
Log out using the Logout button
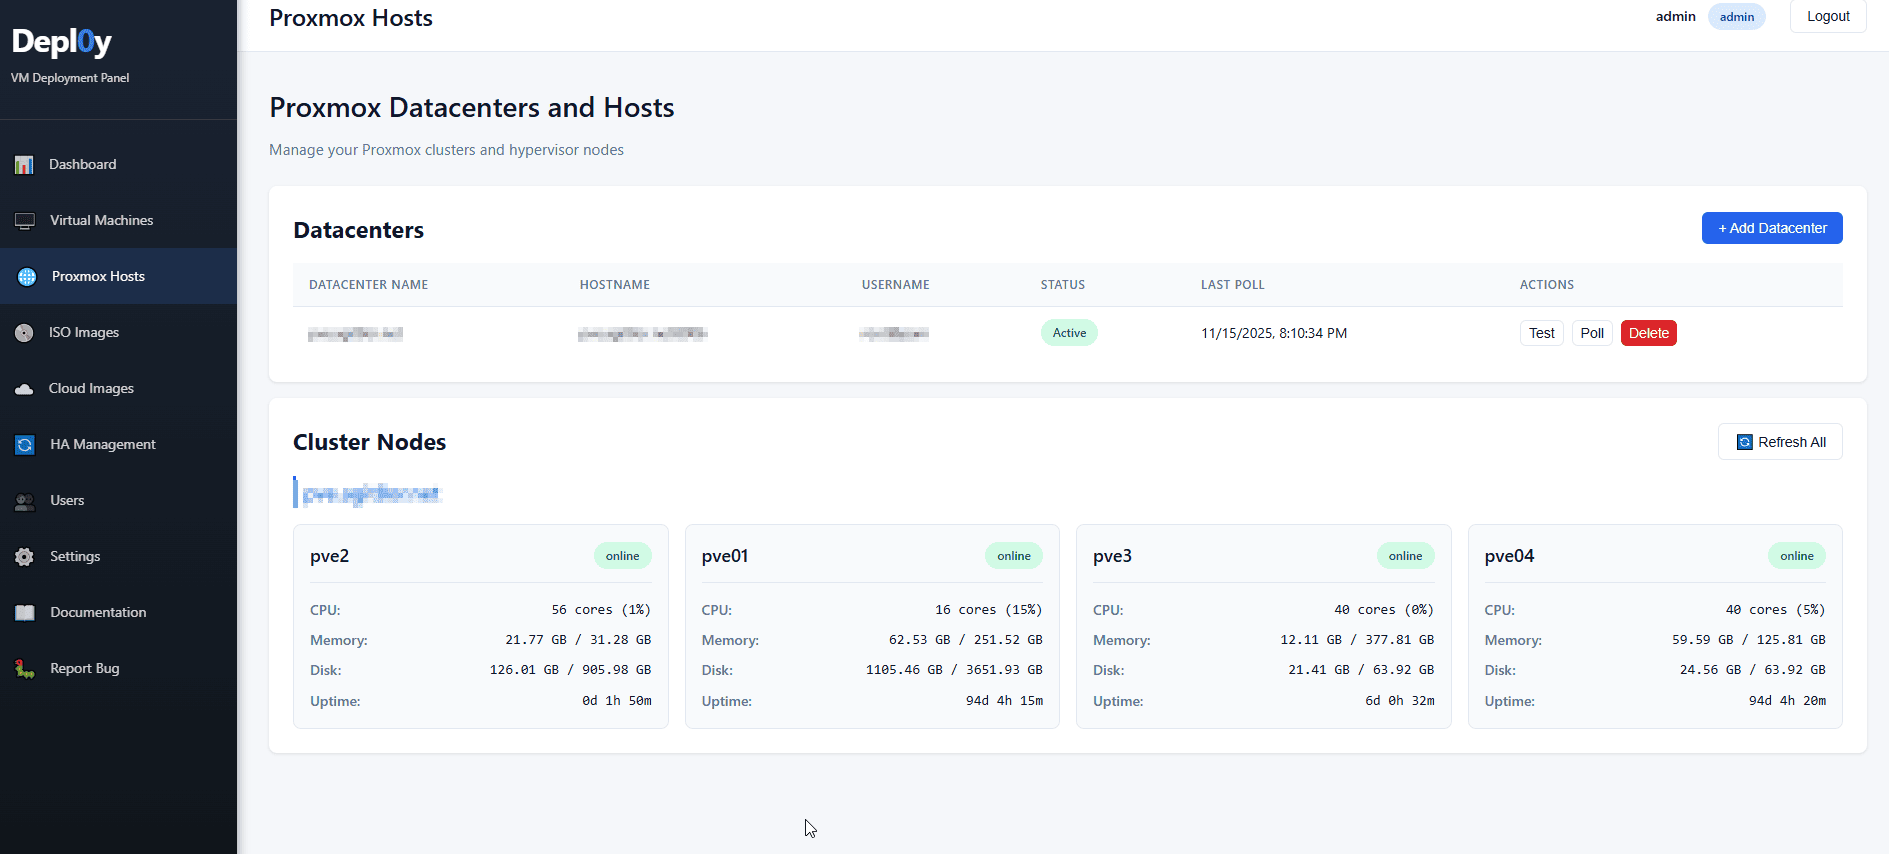[x=1828, y=16]
